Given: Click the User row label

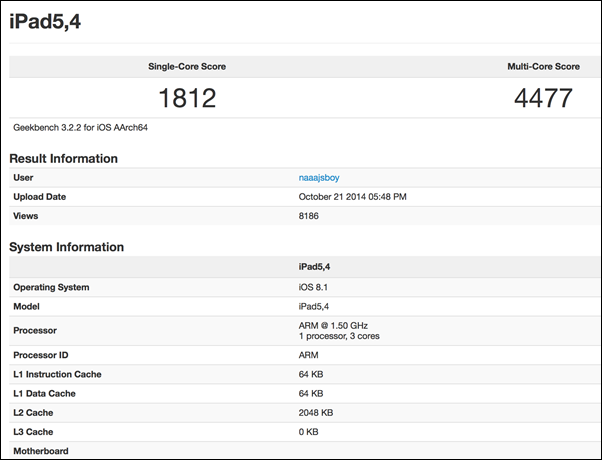Looking at the screenshot, I should (x=23, y=178).
